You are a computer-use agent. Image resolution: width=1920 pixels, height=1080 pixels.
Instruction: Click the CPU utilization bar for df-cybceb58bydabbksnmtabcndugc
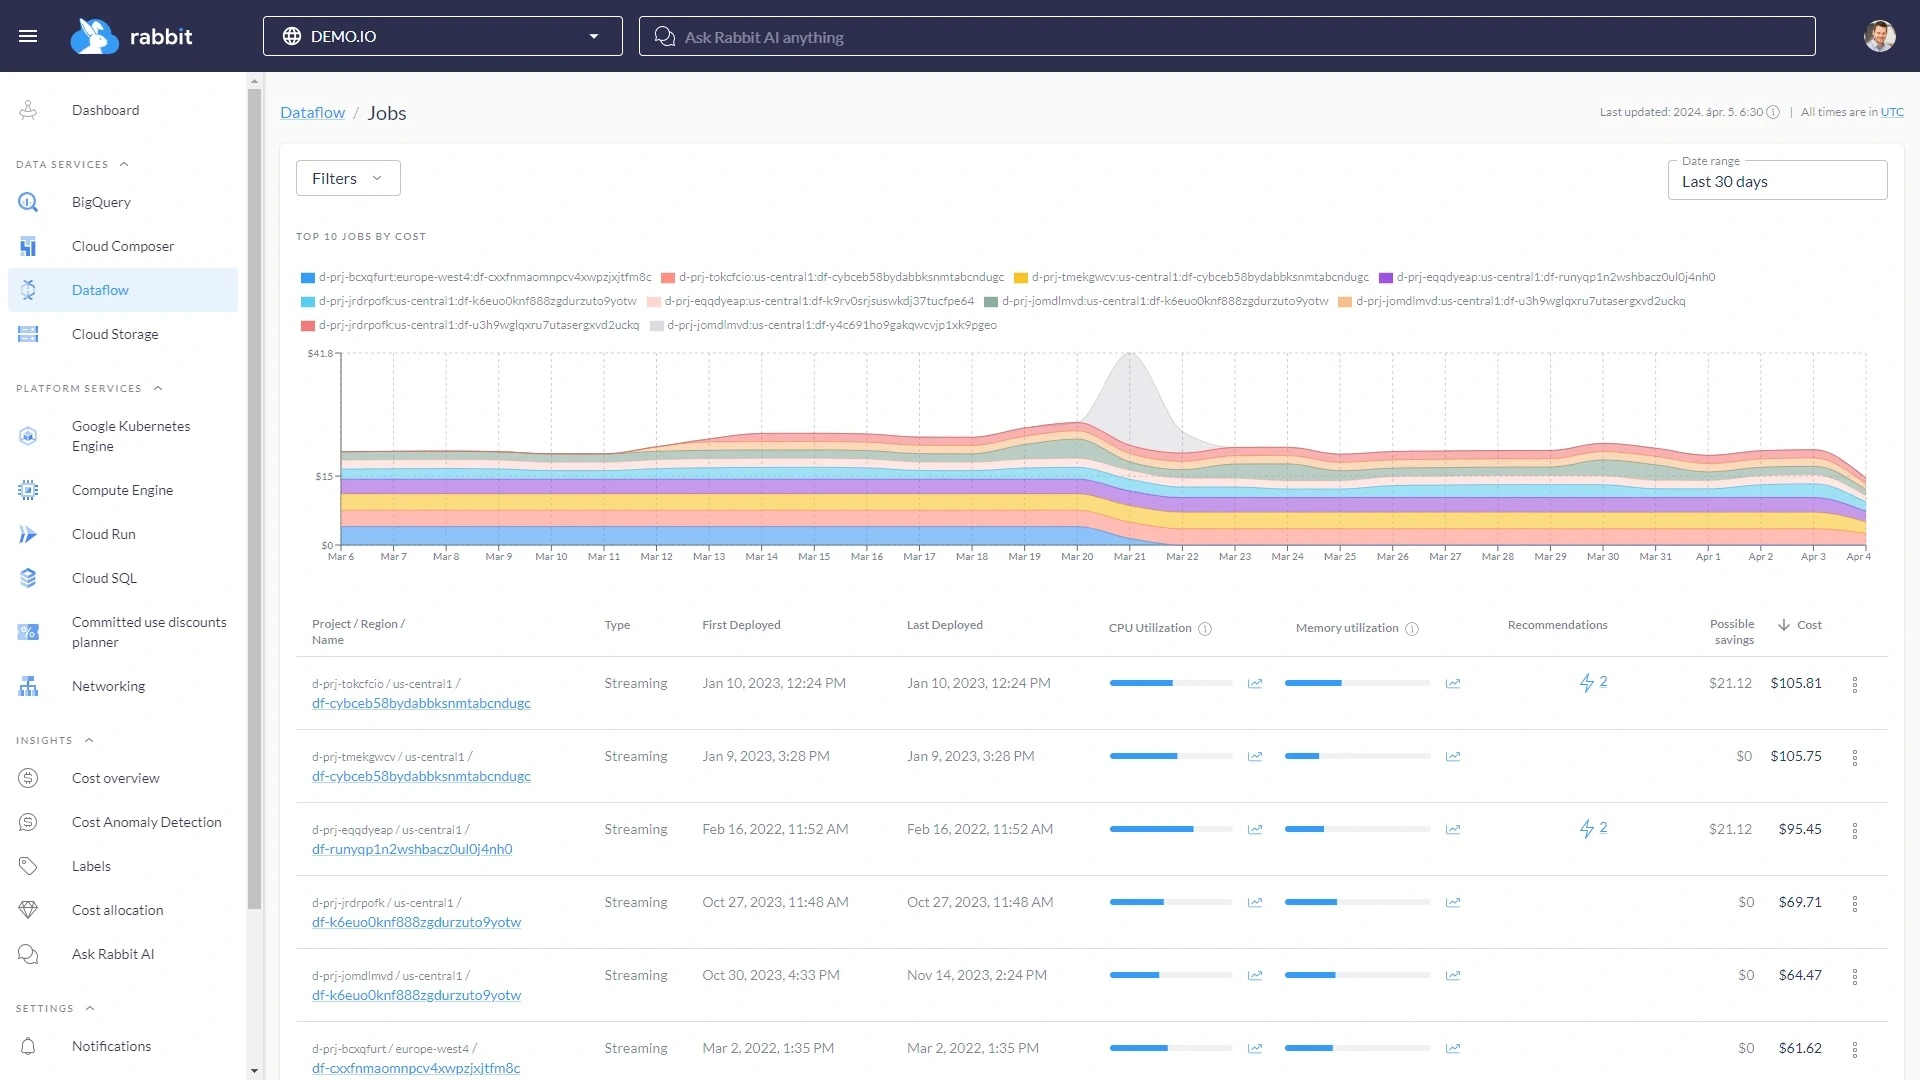tap(1170, 683)
